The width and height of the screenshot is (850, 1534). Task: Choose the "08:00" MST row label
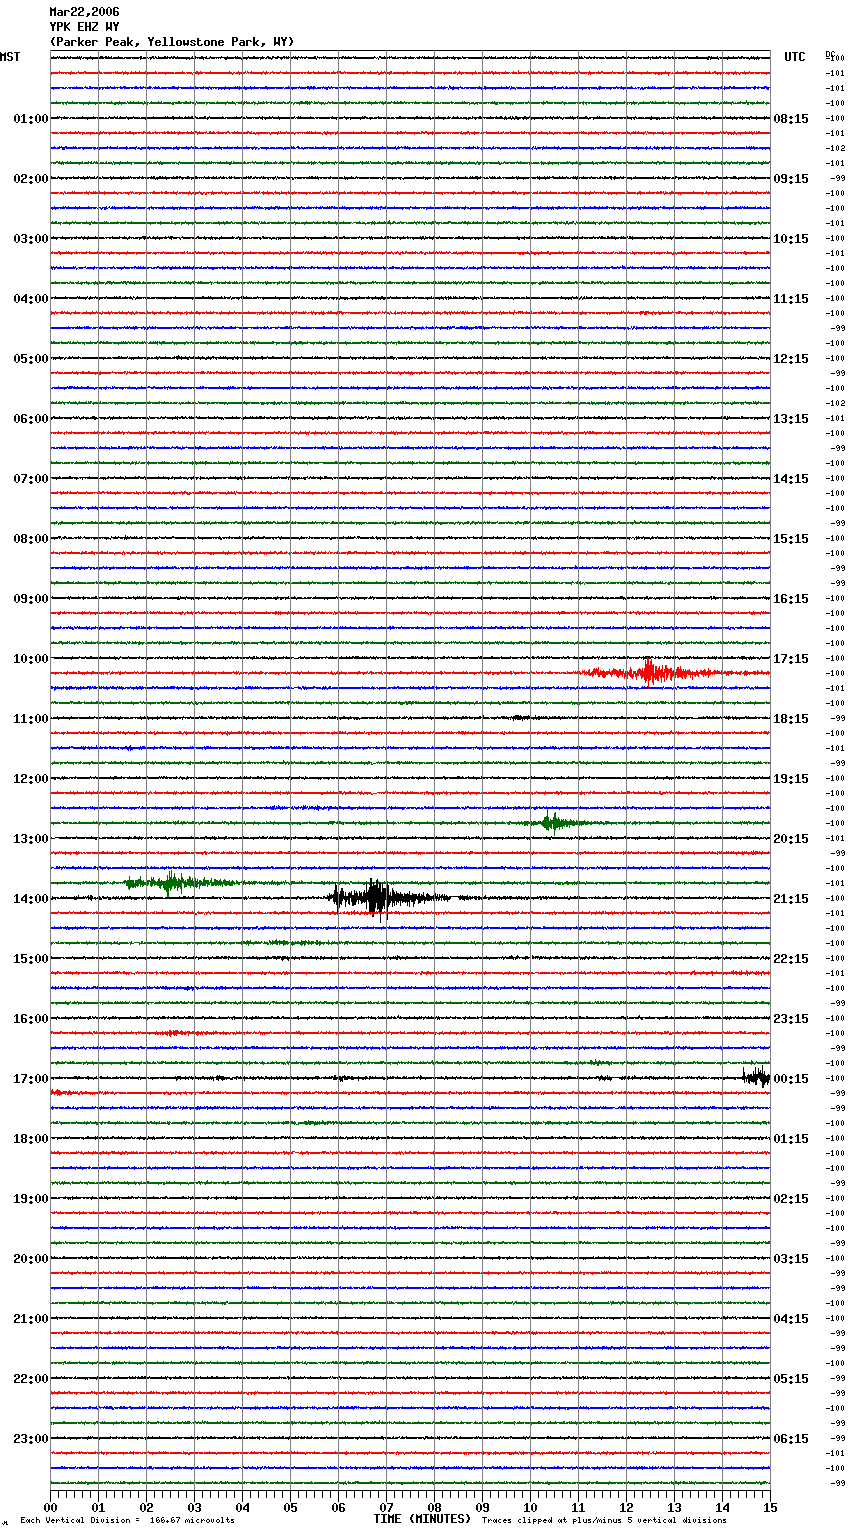click(30, 539)
